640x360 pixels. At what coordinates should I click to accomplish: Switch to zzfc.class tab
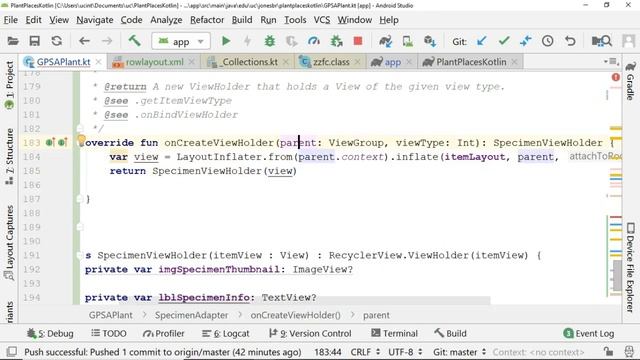(331, 62)
